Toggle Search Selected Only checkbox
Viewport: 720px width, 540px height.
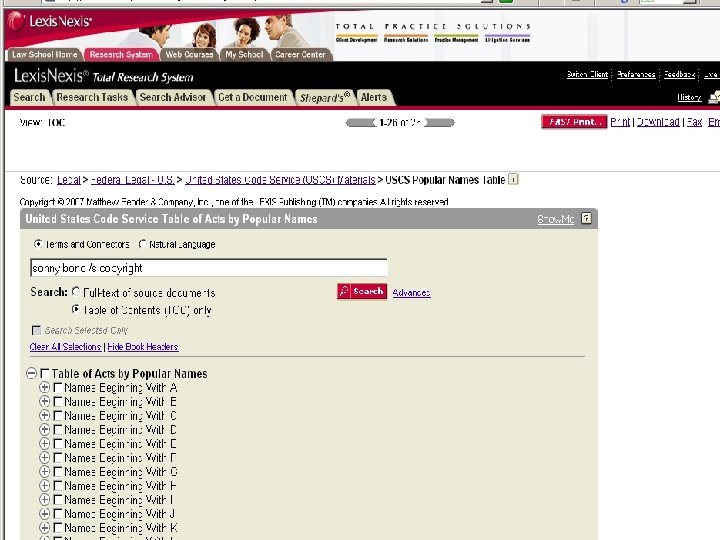[x=36, y=330]
